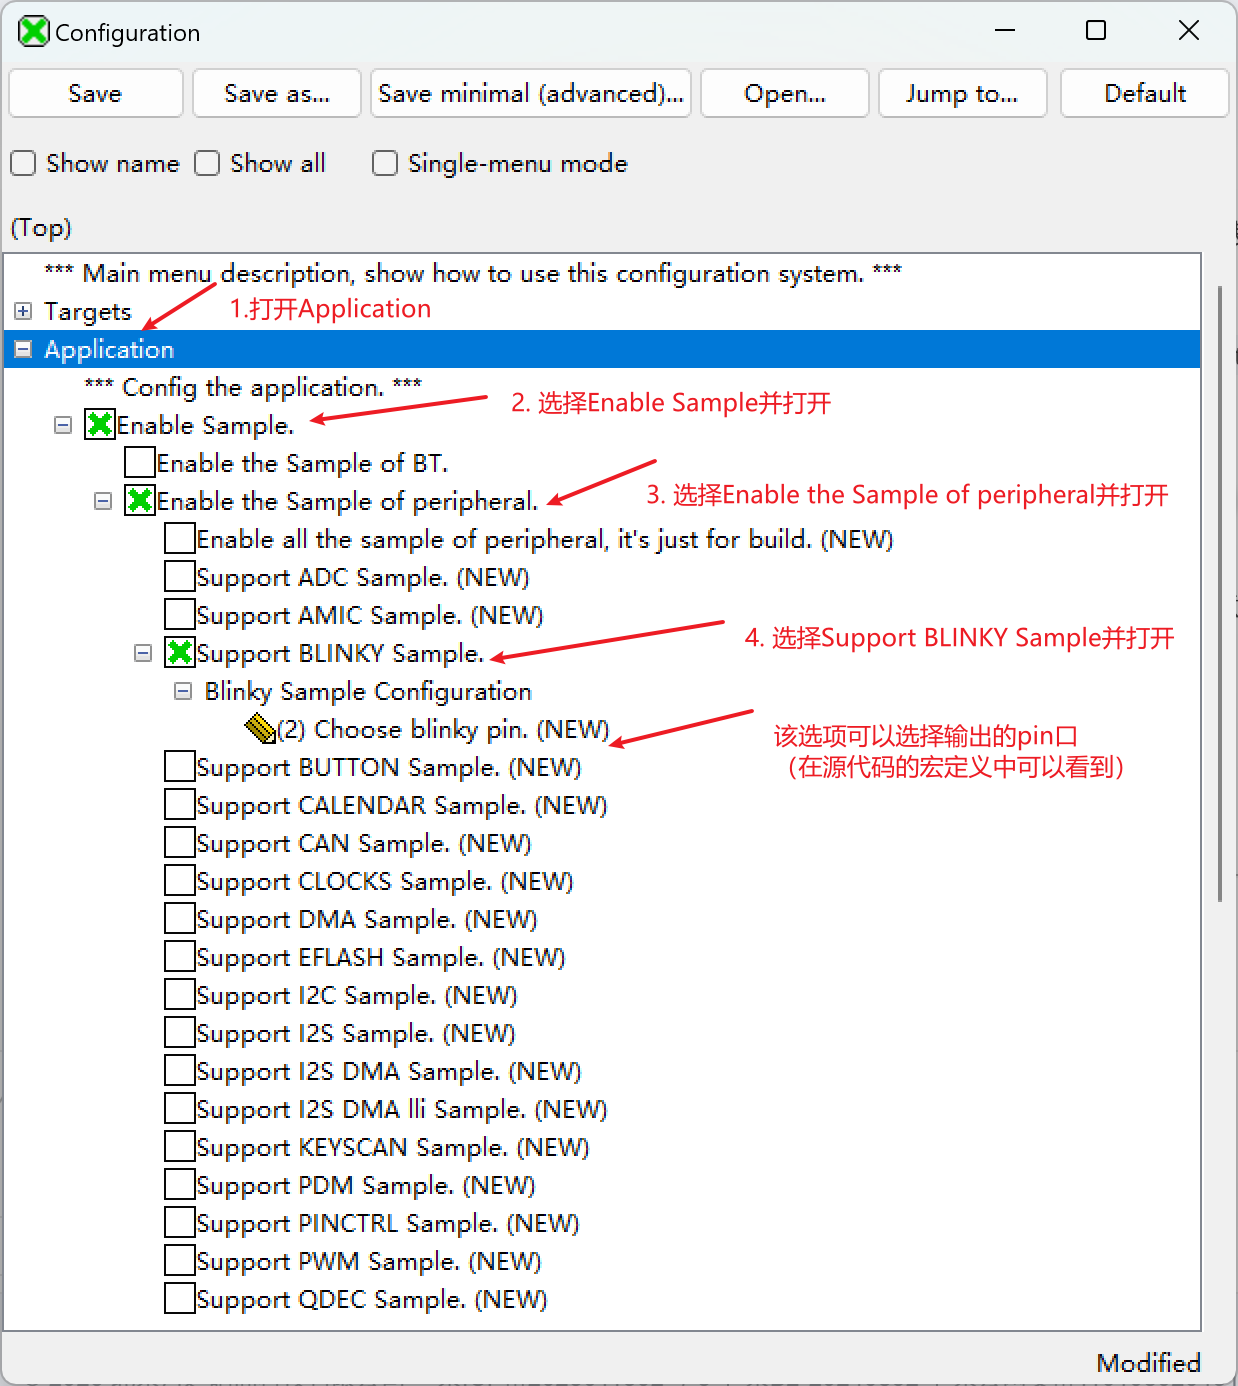1238x1386 pixels.
Task: Close the Configuration window
Action: pyautogui.click(x=1188, y=31)
